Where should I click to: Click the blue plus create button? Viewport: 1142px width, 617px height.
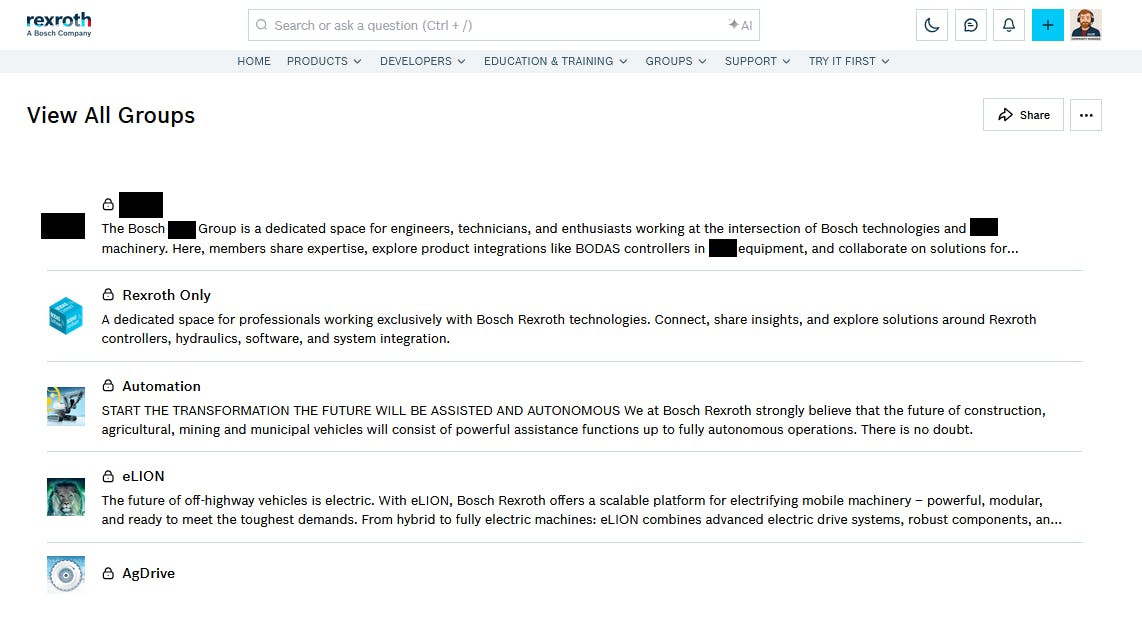tap(1047, 25)
